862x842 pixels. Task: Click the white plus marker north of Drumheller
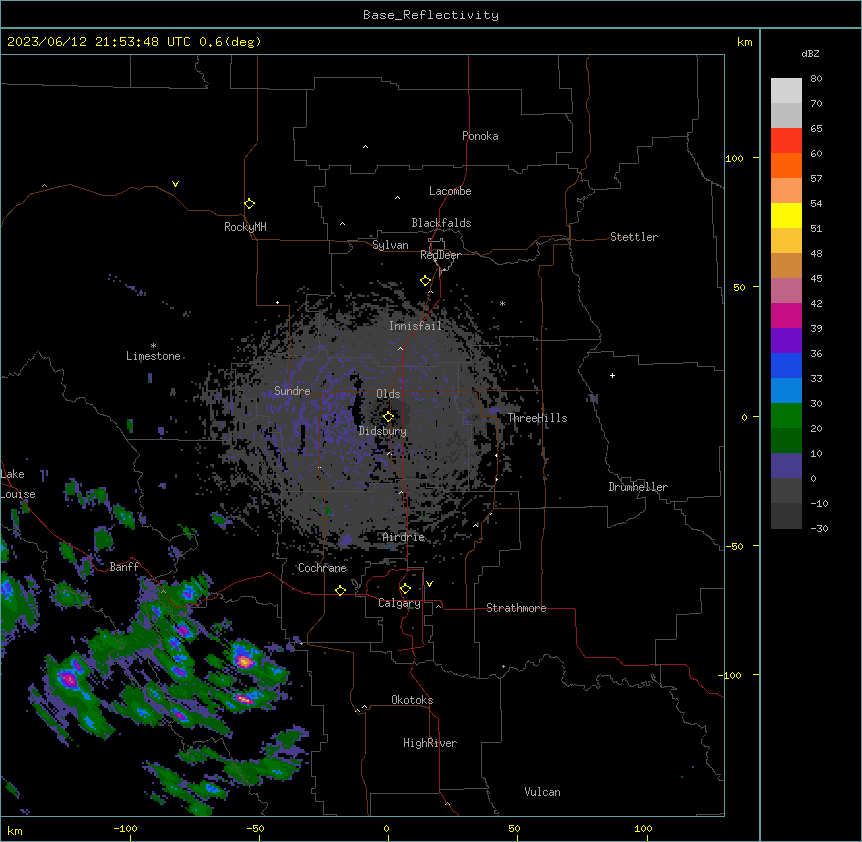coord(612,375)
